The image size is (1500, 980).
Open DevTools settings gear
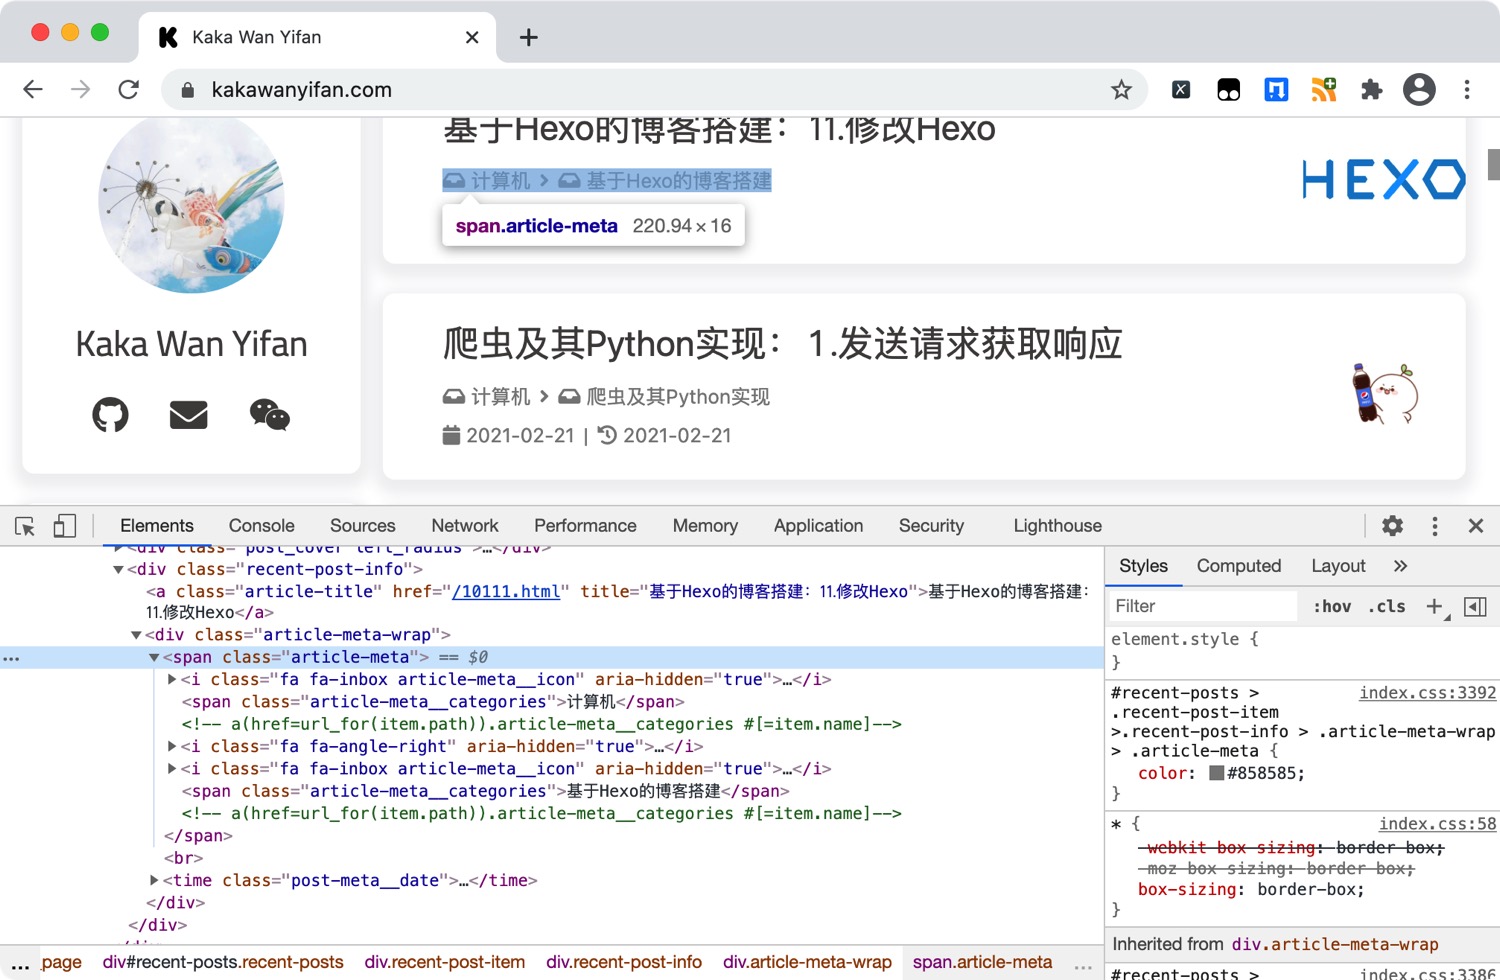click(1392, 526)
